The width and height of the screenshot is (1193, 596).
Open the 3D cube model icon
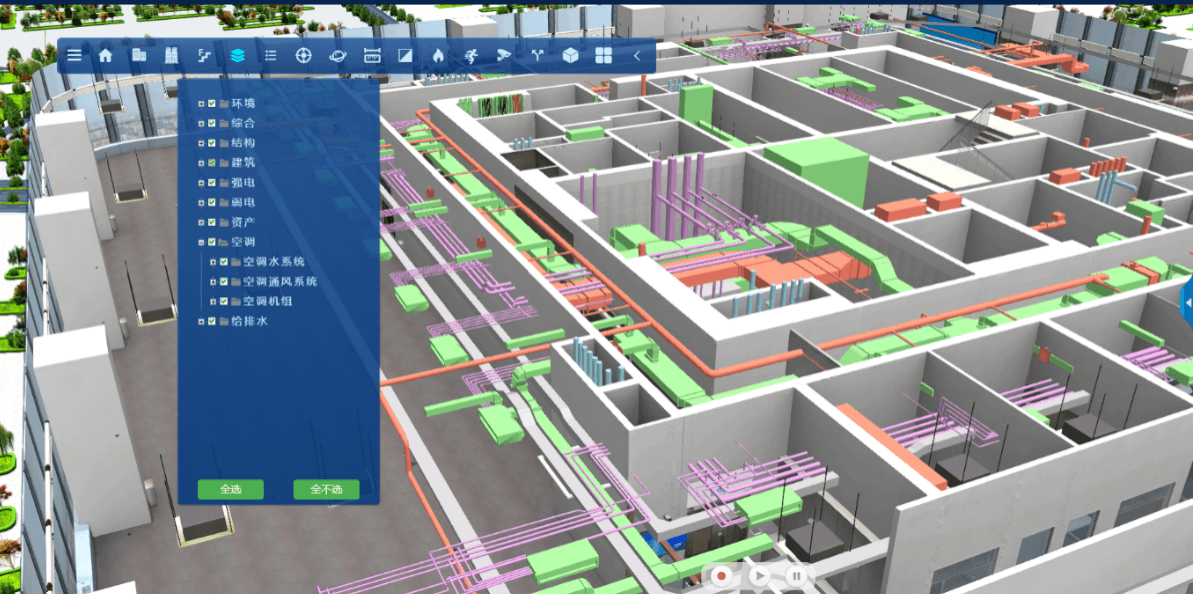point(570,56)
